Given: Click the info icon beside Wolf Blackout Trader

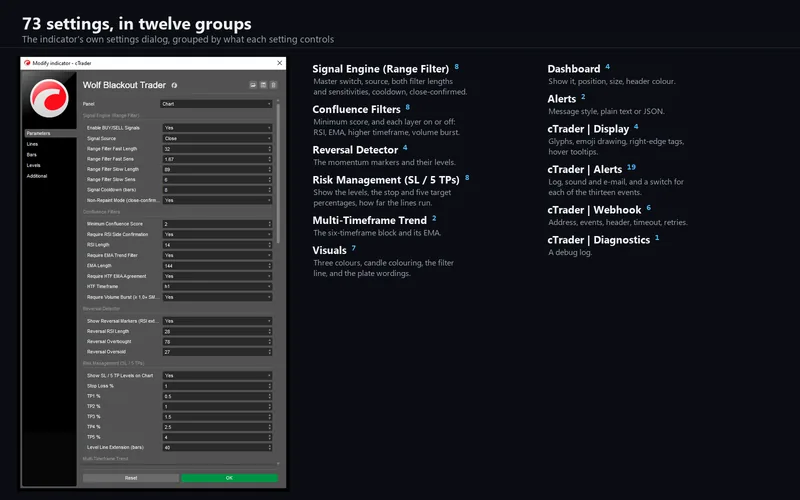Looking at the screenshot, I should 174,85.
